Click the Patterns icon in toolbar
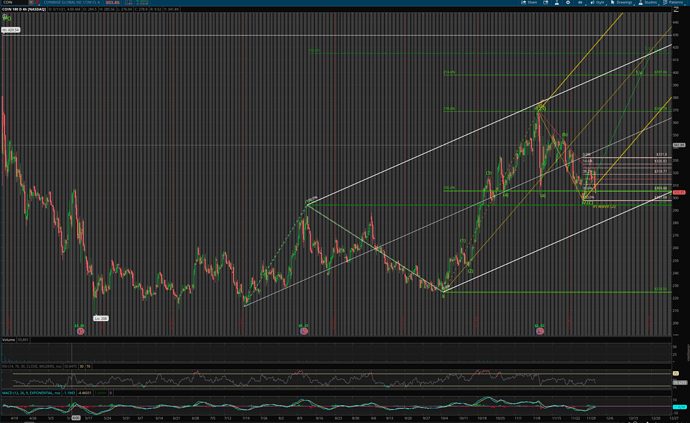Screen dimensions: 690x423 point(665,3)
